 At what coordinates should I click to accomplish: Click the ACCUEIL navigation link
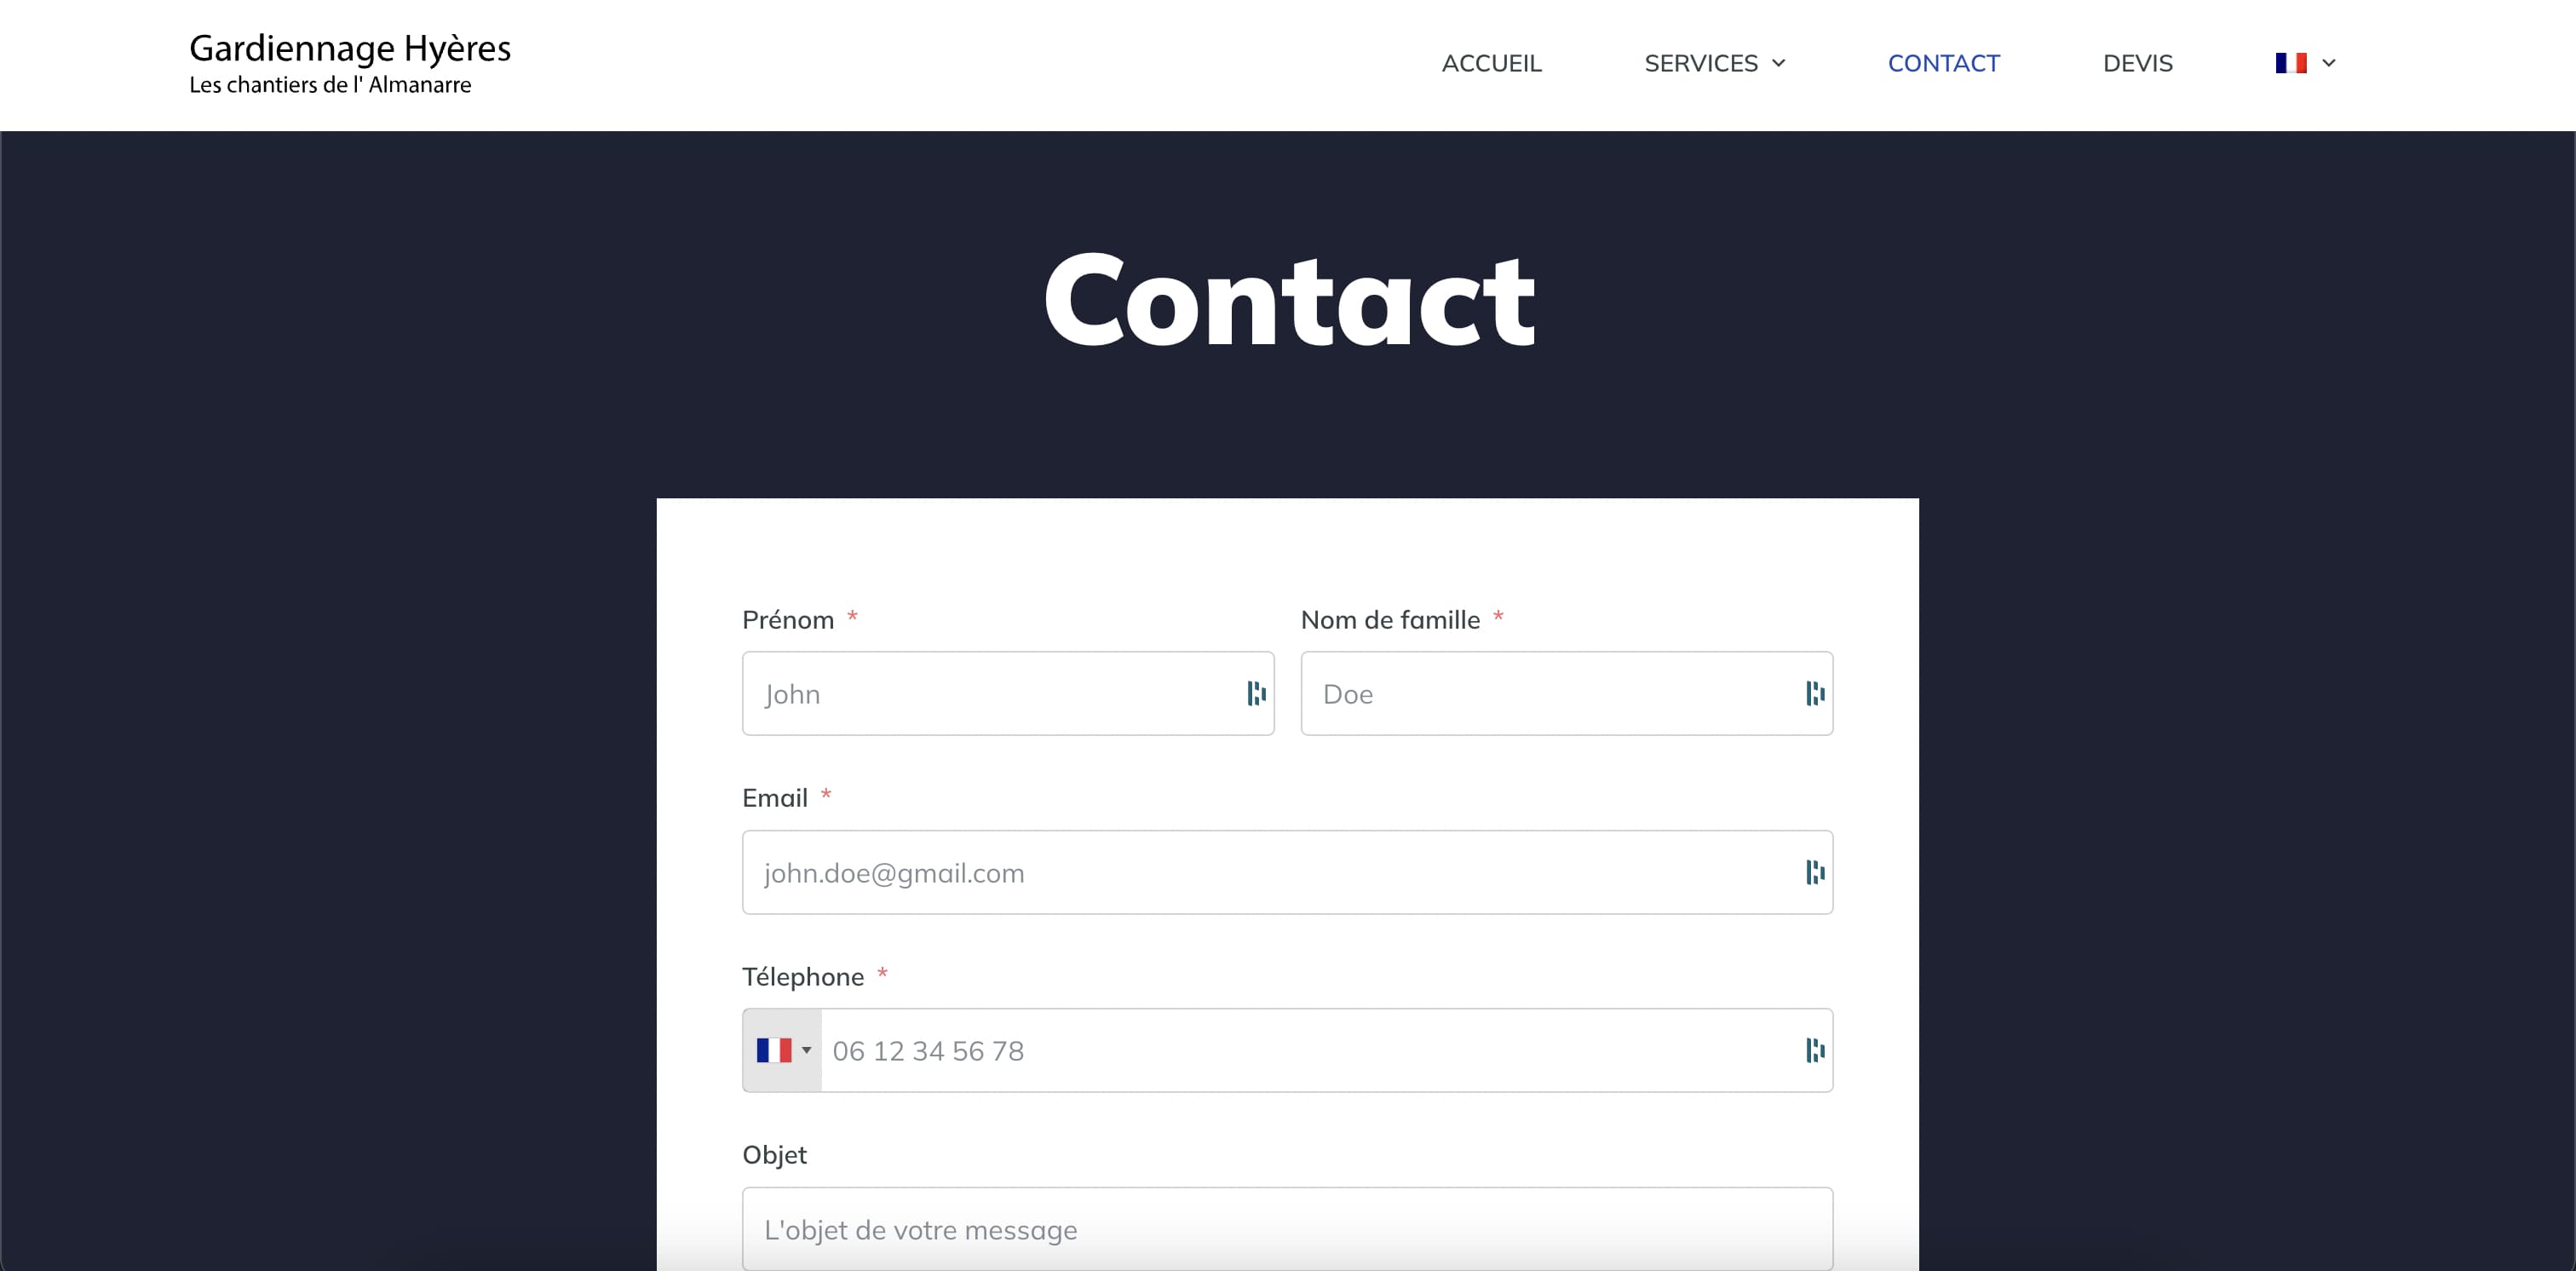[x=1490, y=62]
